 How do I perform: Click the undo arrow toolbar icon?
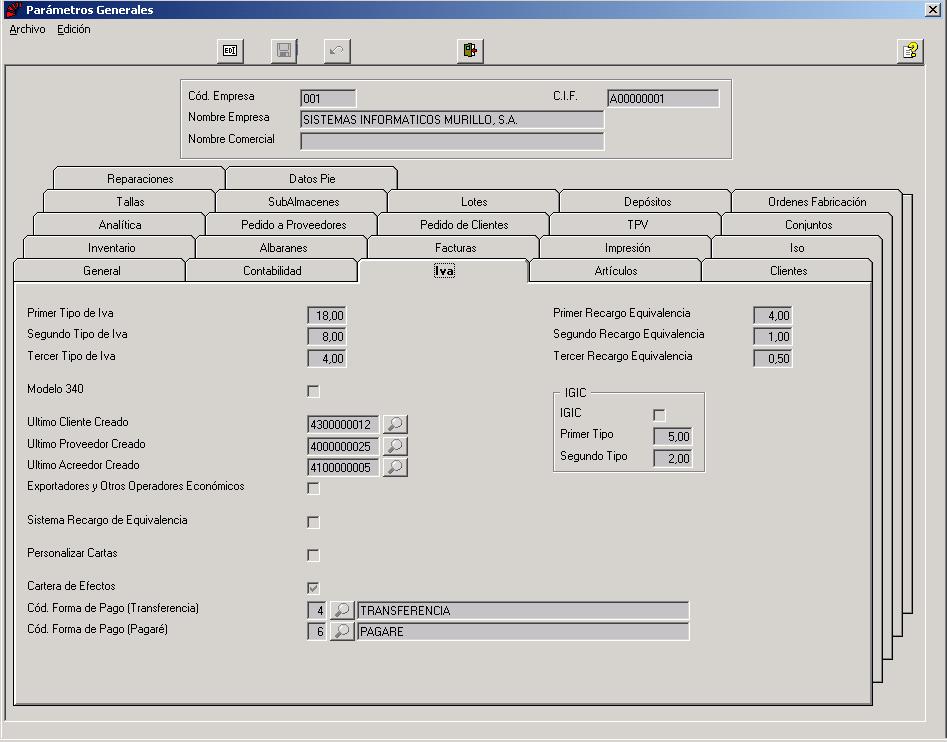pyautogui.click(x=337, y=51)
